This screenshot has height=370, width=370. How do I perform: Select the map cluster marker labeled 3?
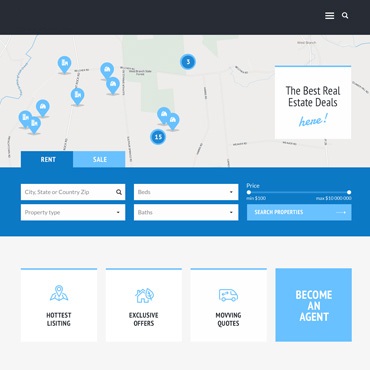tap(188, 62)
